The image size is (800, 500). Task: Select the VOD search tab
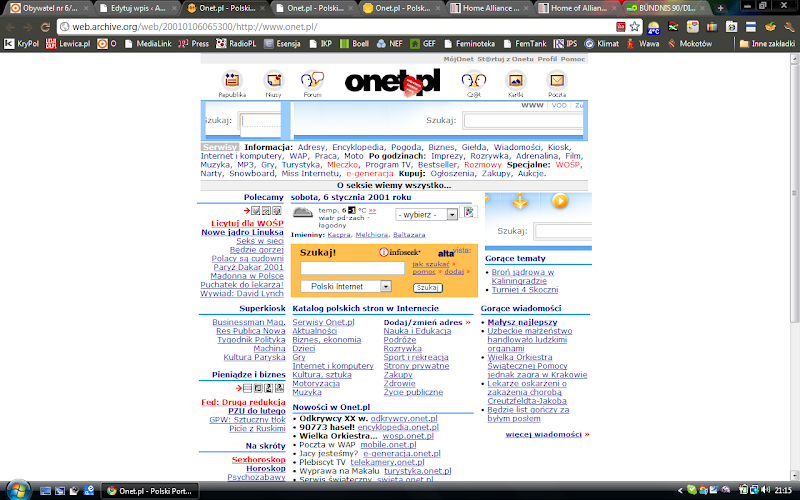(559, 105)
